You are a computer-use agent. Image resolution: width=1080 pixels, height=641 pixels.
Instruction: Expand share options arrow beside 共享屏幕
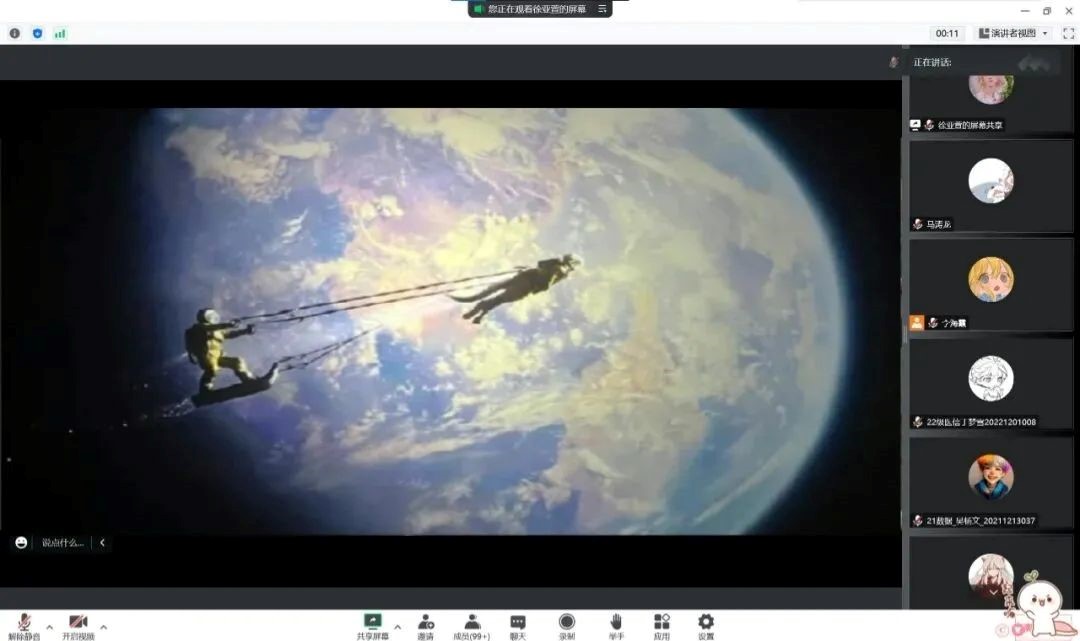397,627
